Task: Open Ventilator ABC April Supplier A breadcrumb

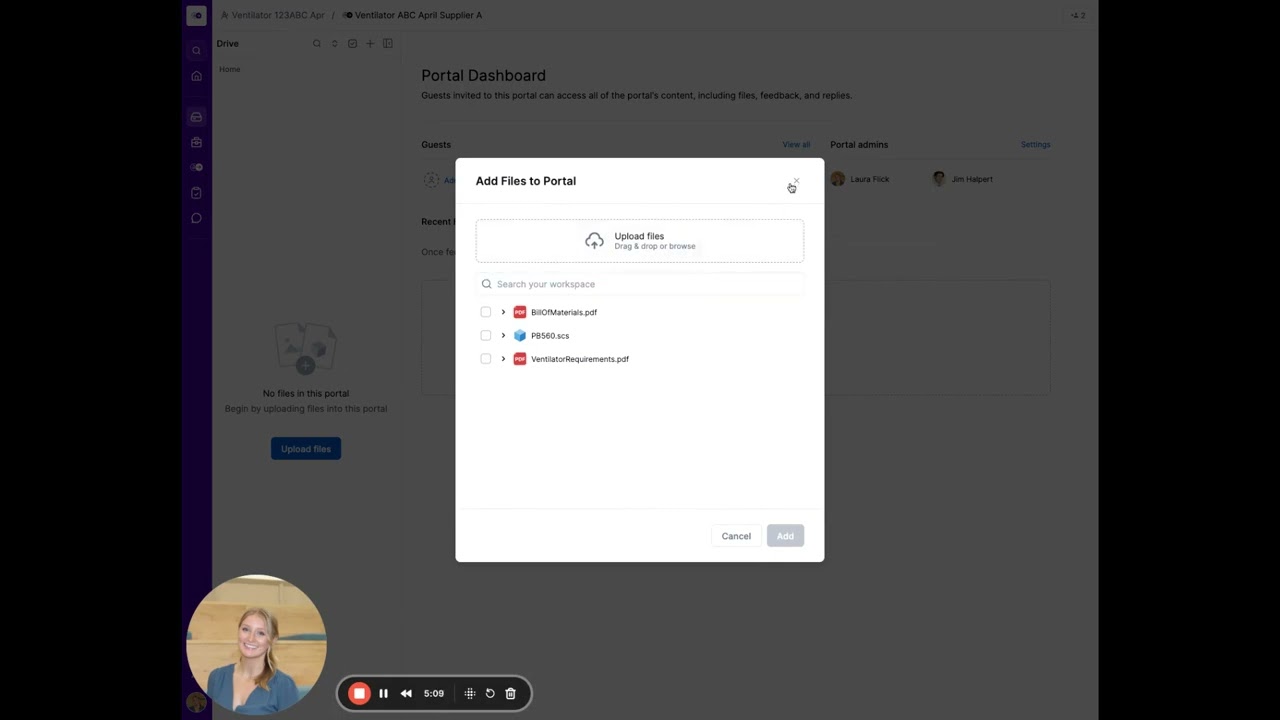Action: [412, 15]
